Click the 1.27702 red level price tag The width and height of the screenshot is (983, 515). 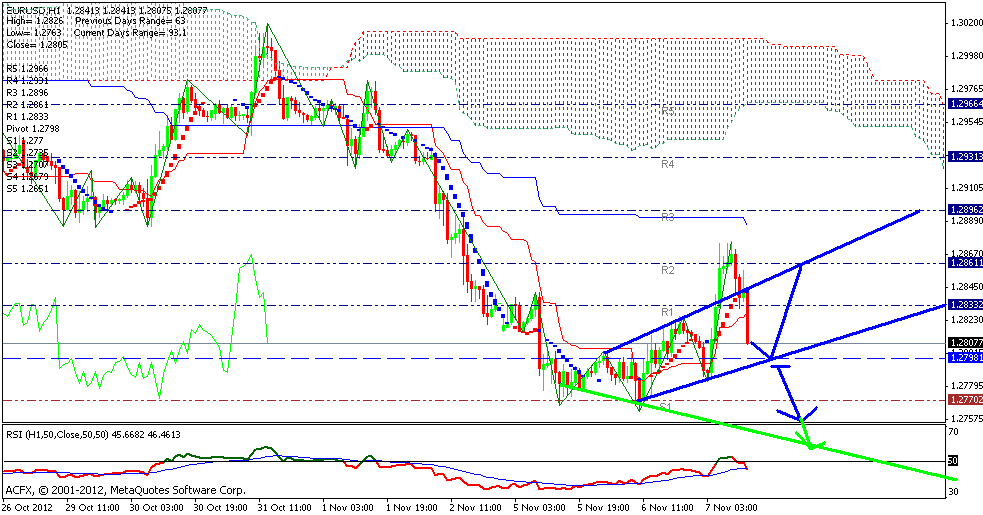963,400
